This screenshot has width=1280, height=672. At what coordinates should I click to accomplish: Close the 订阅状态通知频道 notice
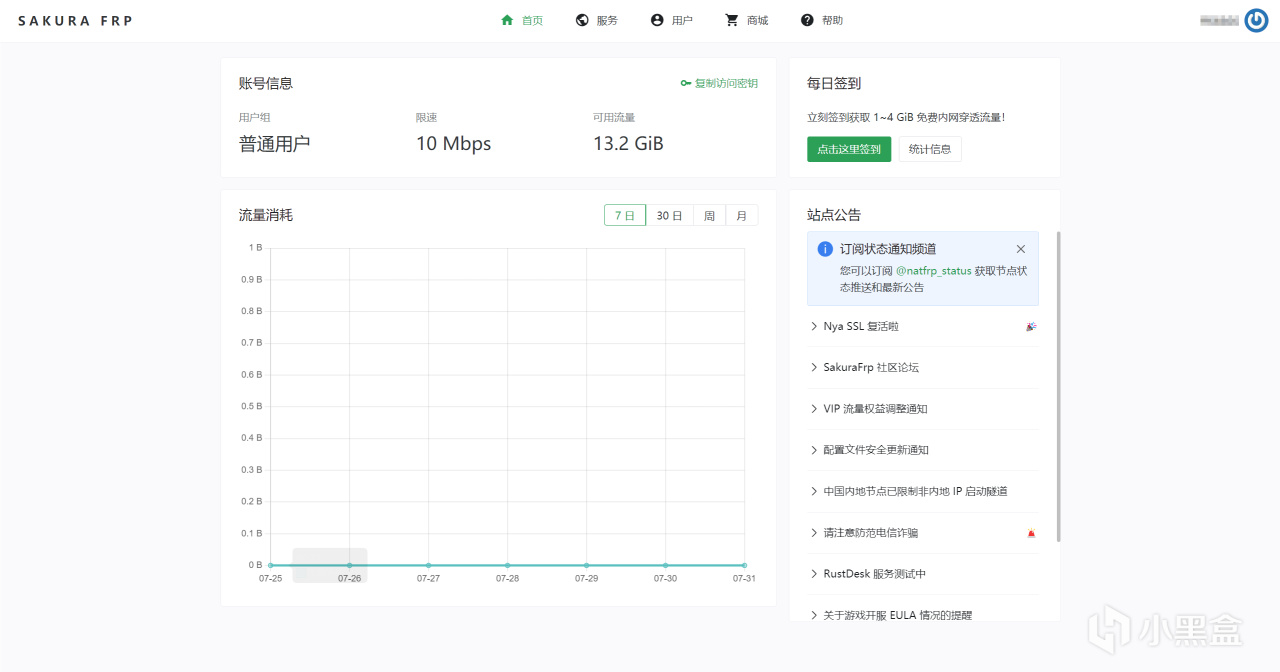[x=1021, y=249]
